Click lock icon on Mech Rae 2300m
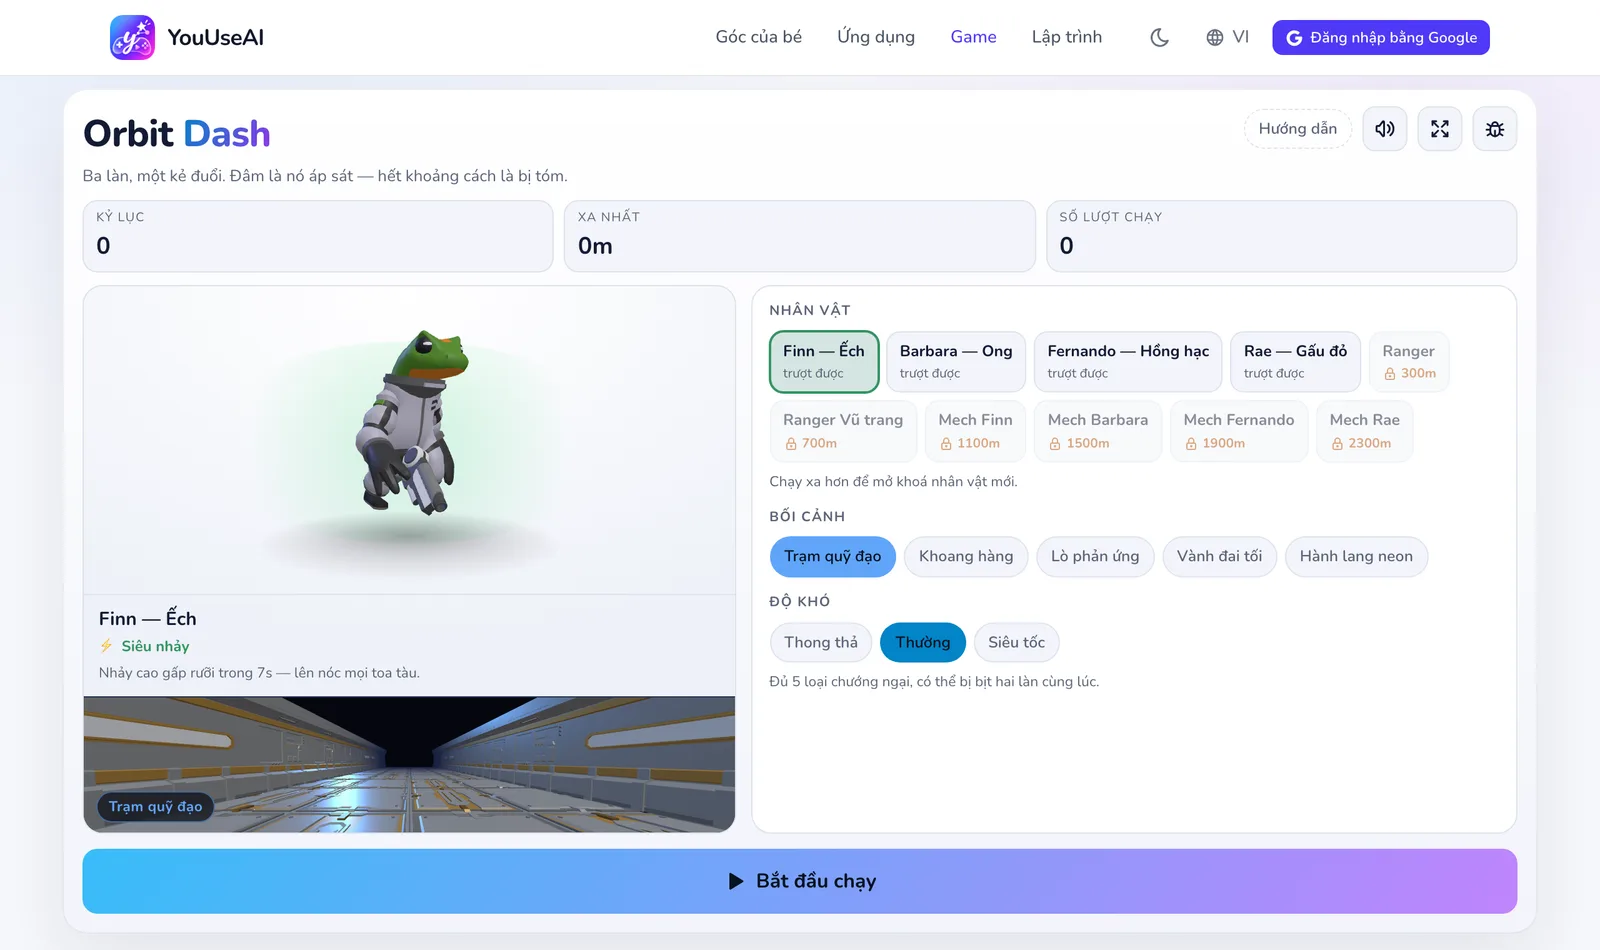The image size is (1600, 950). click(x=1337, y=444)
